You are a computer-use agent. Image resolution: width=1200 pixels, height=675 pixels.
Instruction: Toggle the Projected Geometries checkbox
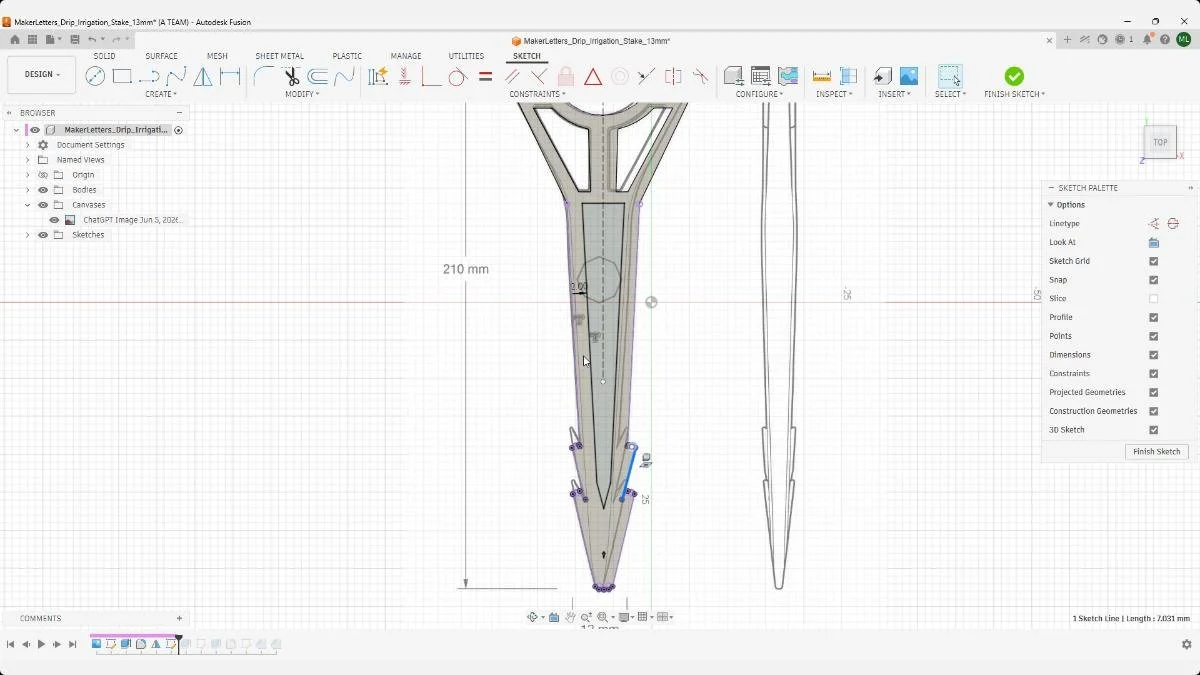(1153, 392)
